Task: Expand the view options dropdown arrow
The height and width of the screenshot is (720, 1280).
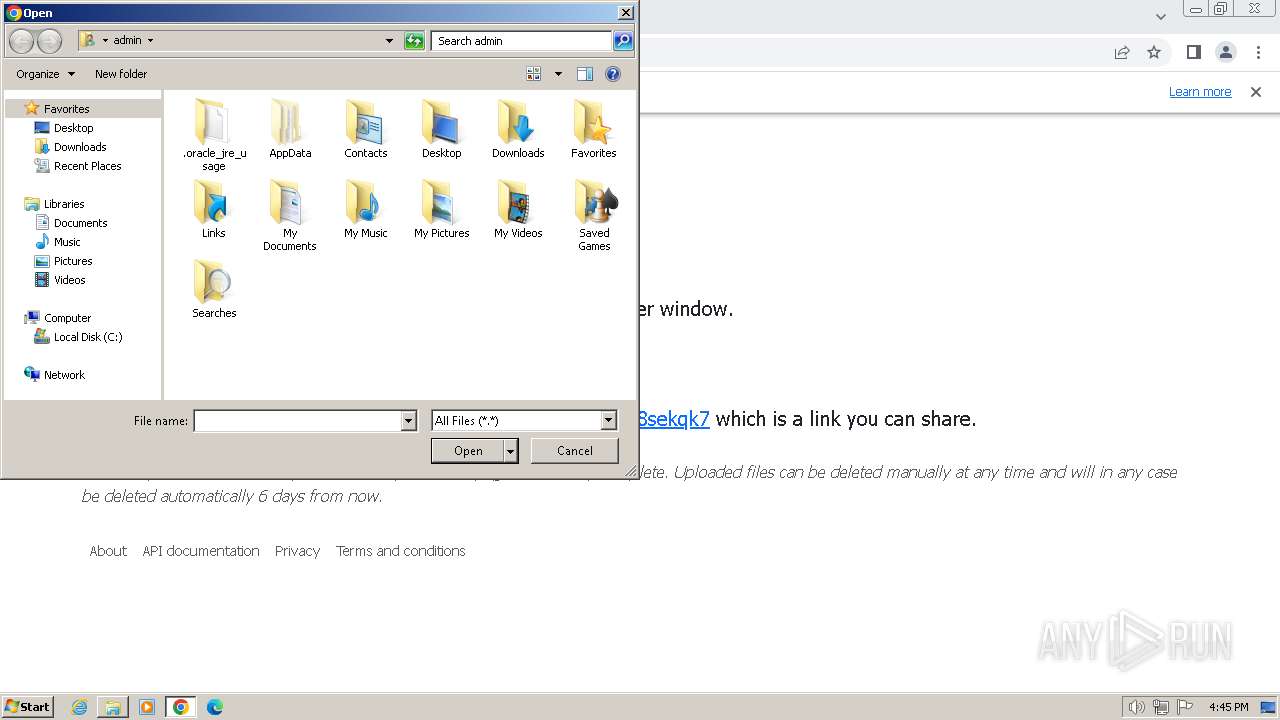Action: [558, 74]
